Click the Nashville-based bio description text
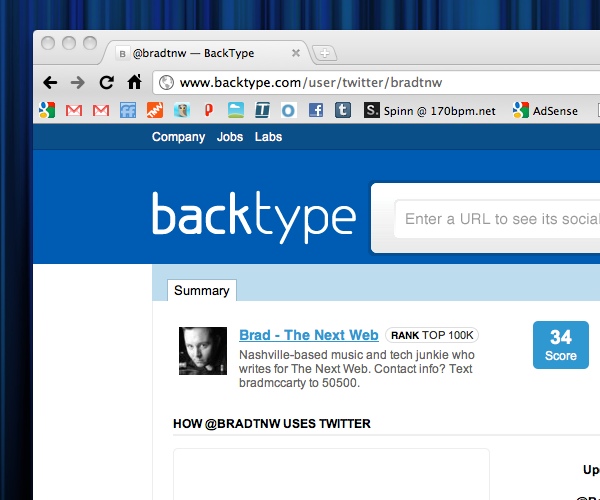The height and width of the screenshot is (500, 600). (x=357, y=369)
